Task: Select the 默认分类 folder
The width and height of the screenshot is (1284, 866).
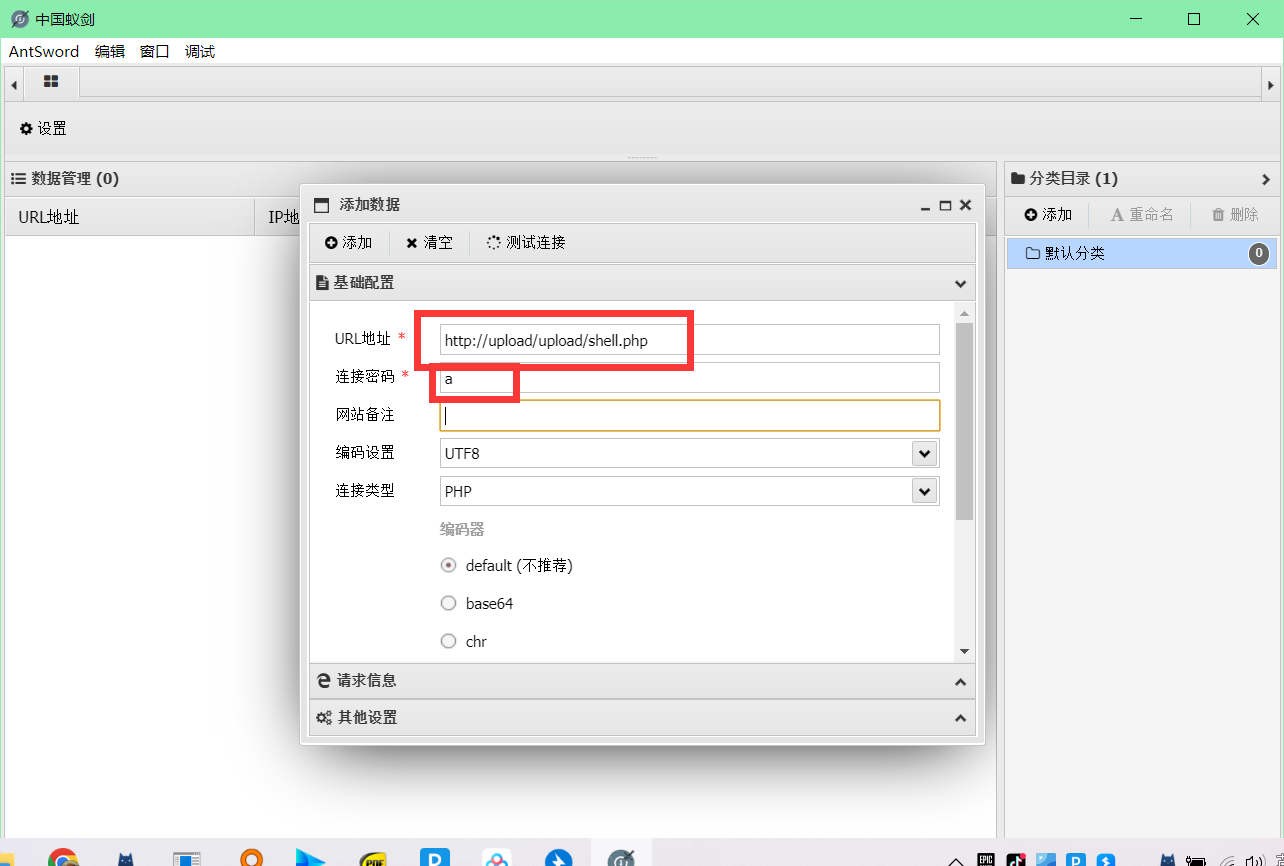Action: tap(1074, 254)
